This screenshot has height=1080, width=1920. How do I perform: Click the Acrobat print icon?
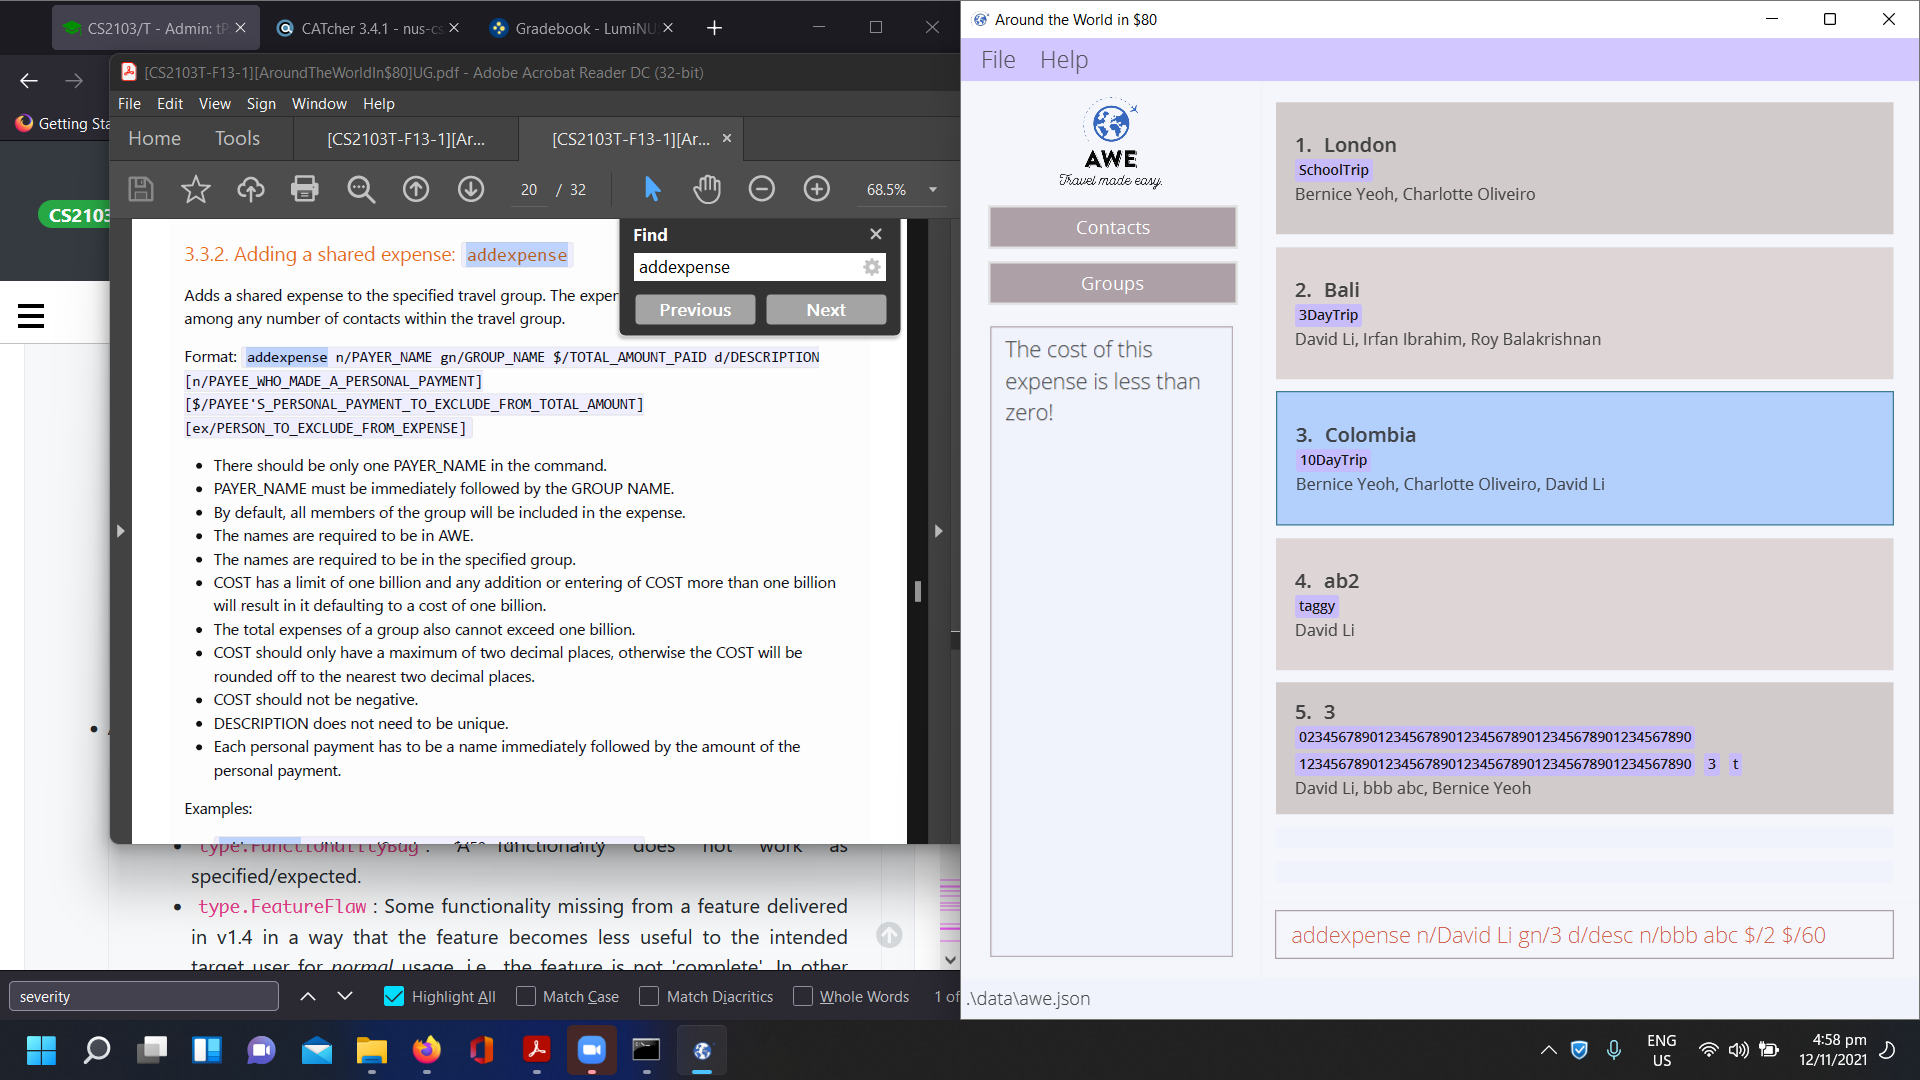tap(305, 189)
